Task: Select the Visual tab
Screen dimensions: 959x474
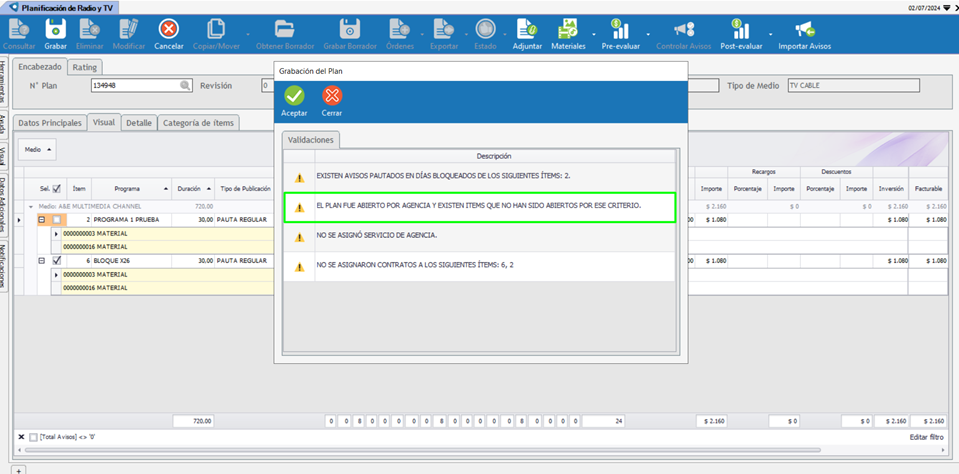Action: point(103,122)
